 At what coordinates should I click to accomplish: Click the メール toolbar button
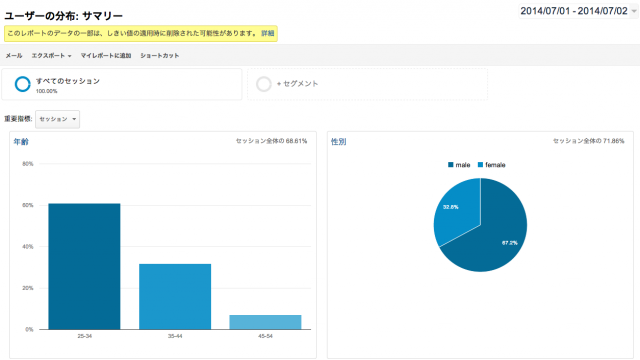14,56
